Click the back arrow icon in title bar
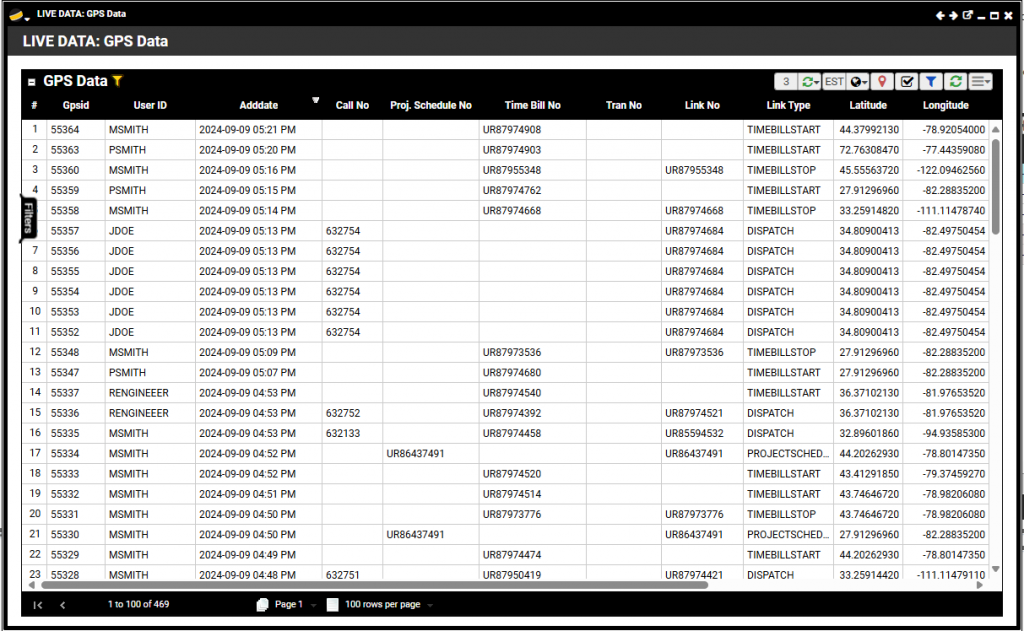This screenshot has height=631, width=1024. click(x=941, y=15)
